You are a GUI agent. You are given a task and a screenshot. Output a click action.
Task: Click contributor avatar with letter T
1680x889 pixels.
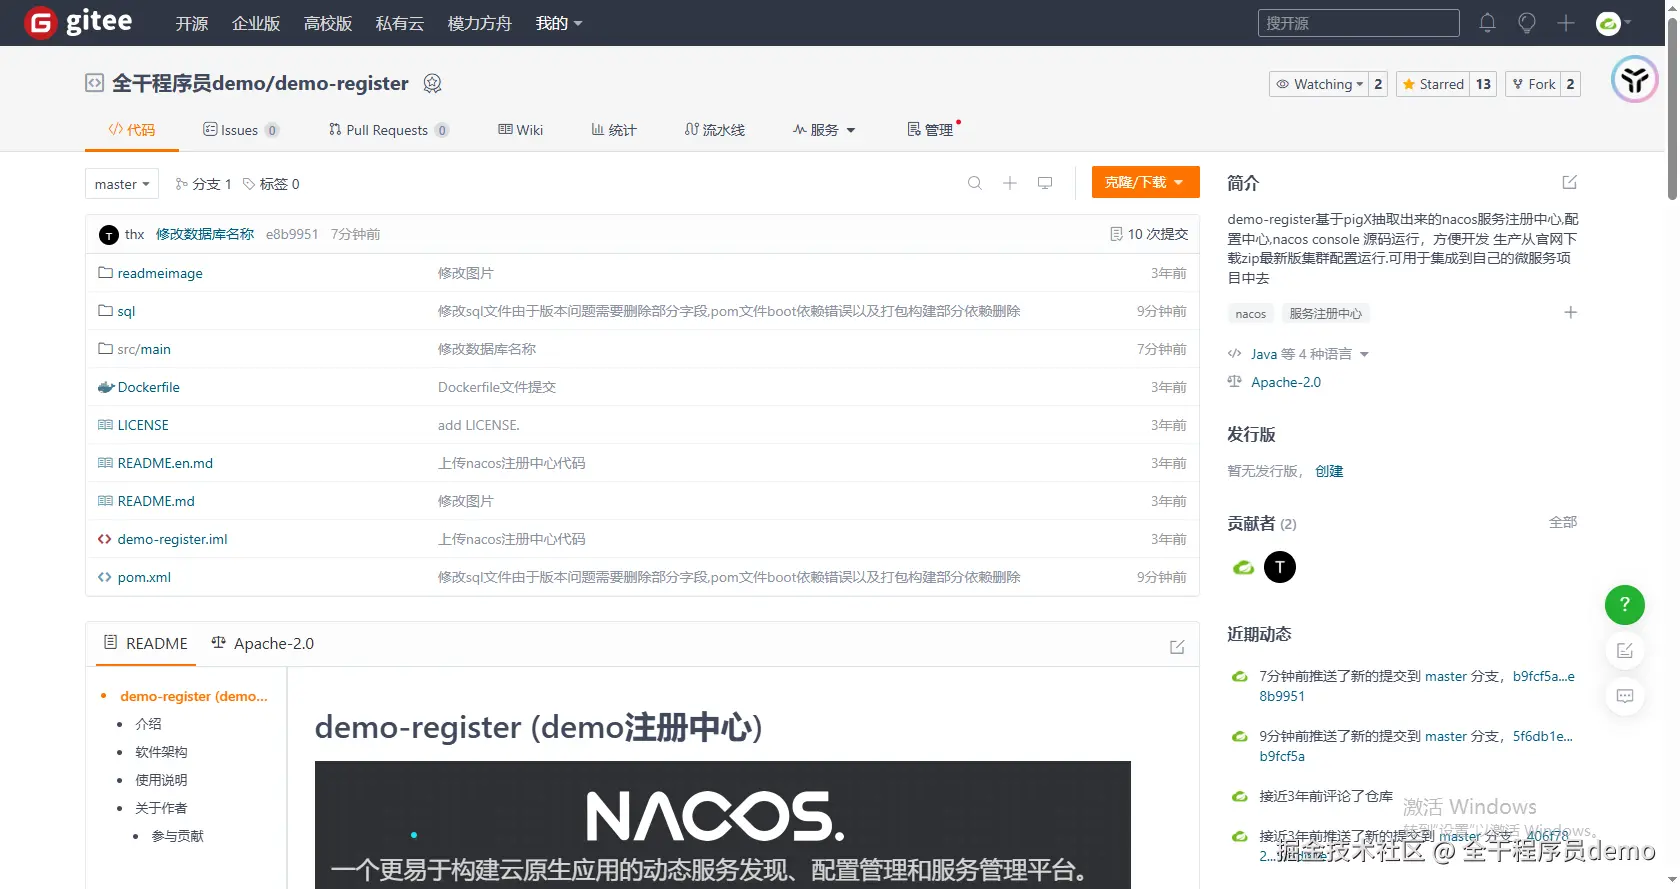1280,567
